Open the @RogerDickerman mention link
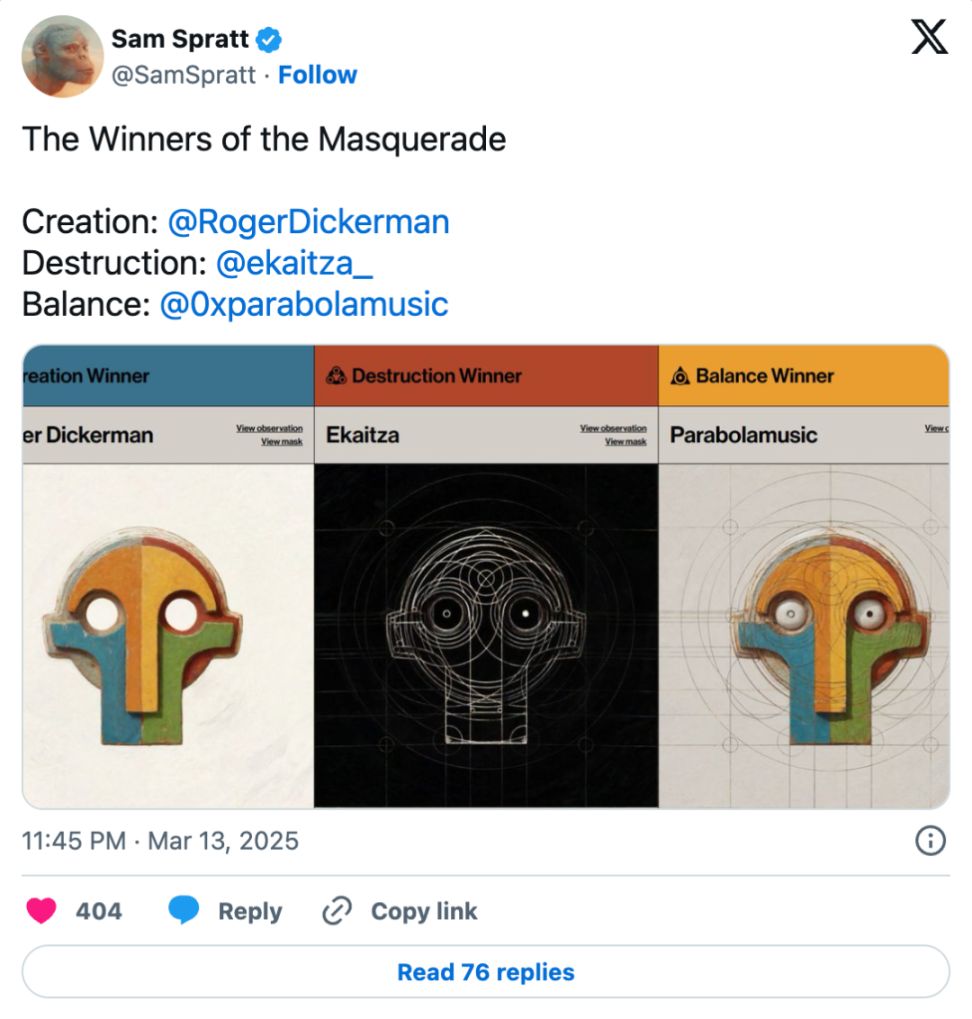Image resolution: width=972 pixels, height=1019 pixels. (x=308, y=221)
